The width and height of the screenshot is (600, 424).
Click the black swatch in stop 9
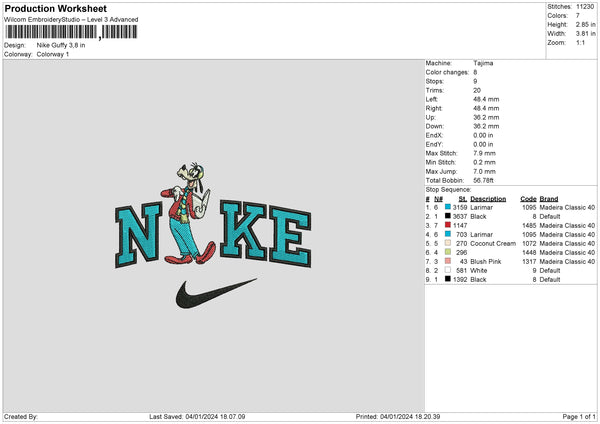pos(448,279)
